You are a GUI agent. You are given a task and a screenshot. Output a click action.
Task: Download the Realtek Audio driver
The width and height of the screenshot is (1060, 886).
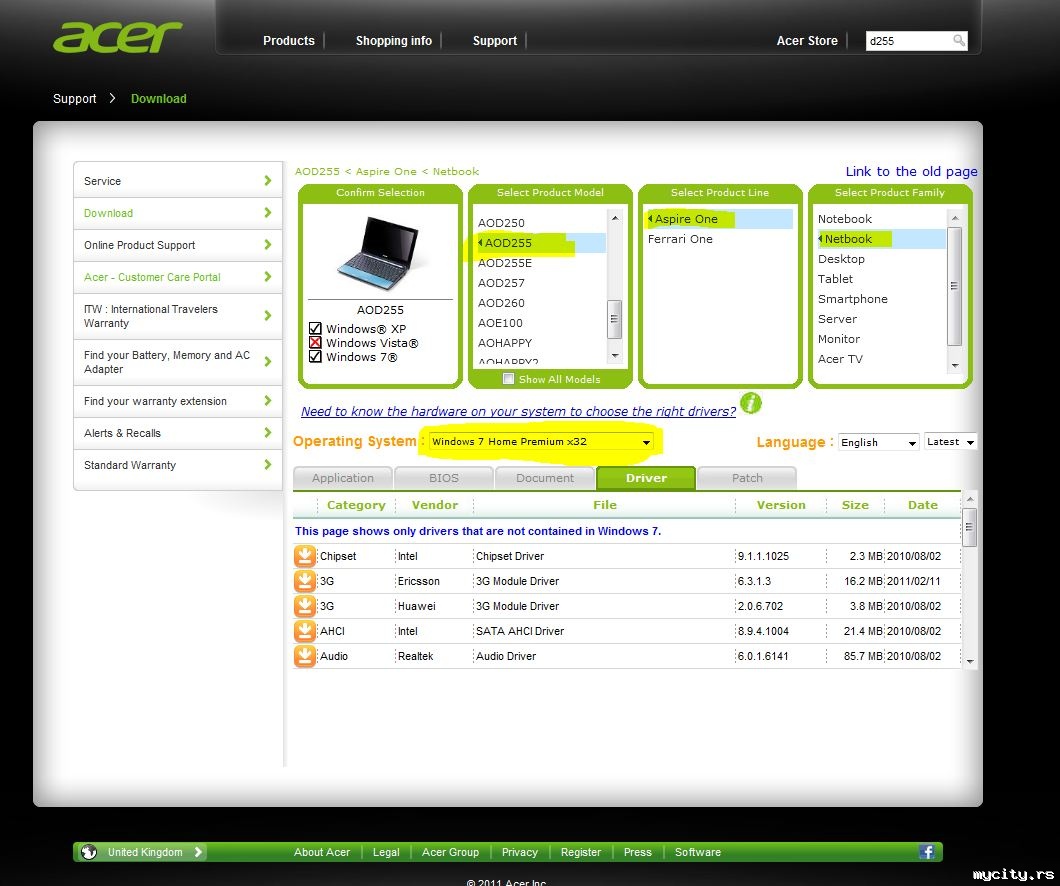[305, 656]
